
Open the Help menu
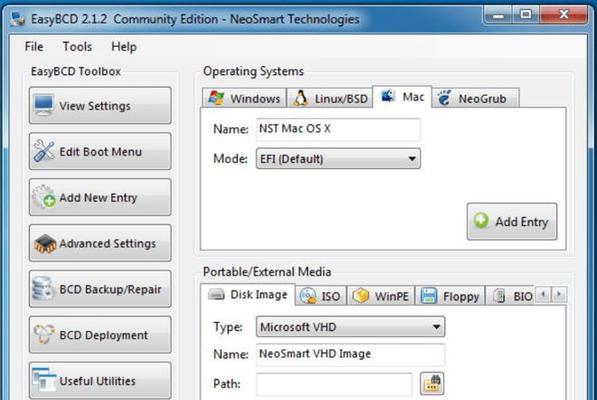tap(124, 46)
